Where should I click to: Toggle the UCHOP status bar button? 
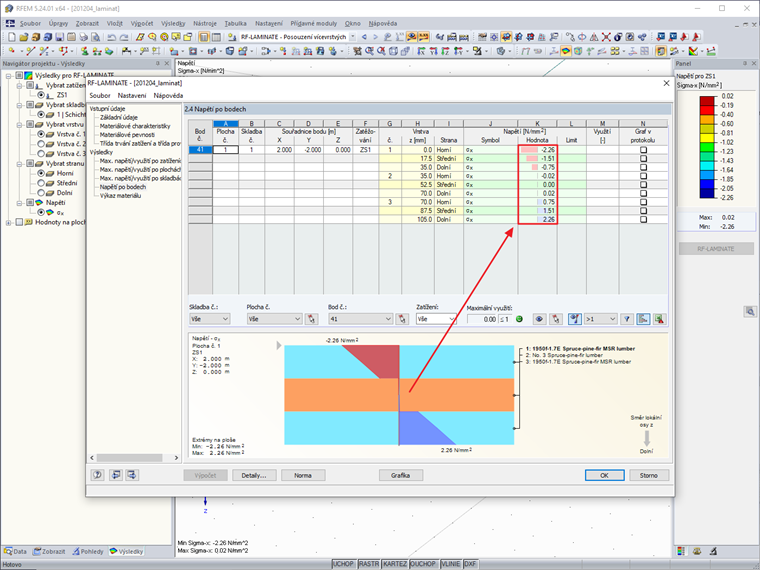tap(343, 564)
